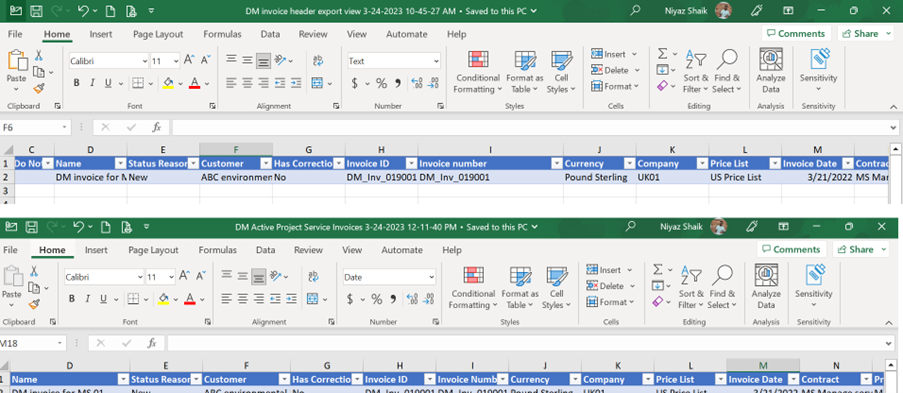This screenshot has width=903, height=393.
Task: Click Format cells button in top window
Action: tap(615, 86)
